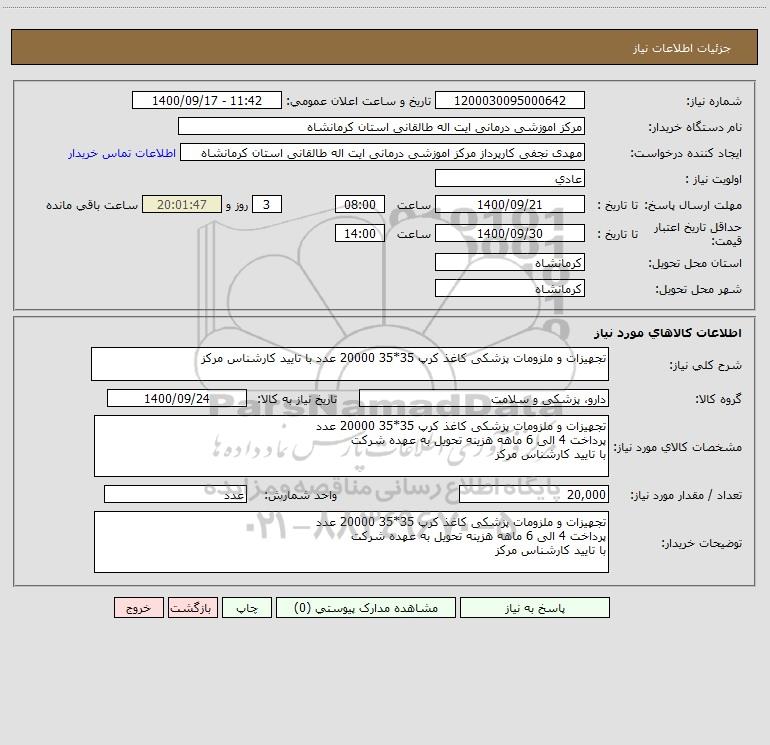Click the quantity field 20,000

pos(534,495)
